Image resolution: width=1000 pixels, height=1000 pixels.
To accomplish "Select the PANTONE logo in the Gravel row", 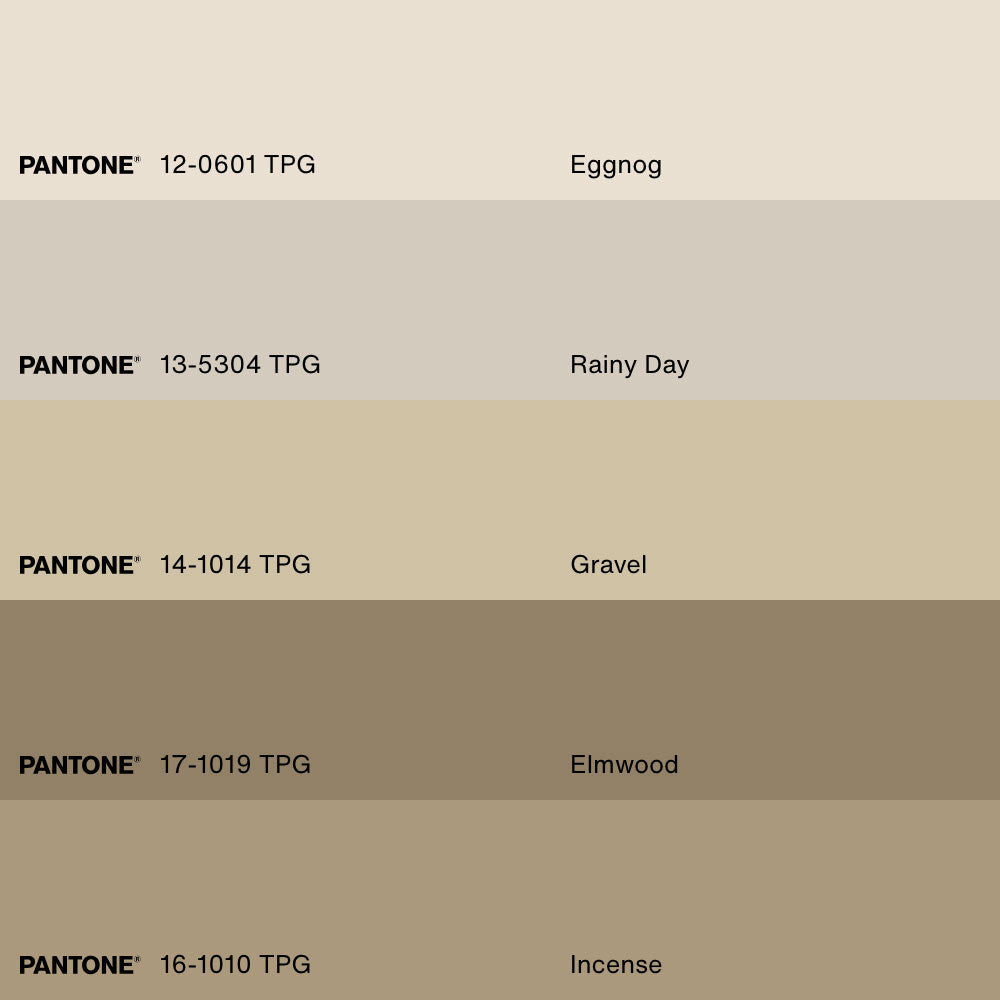I will point(79,565).
